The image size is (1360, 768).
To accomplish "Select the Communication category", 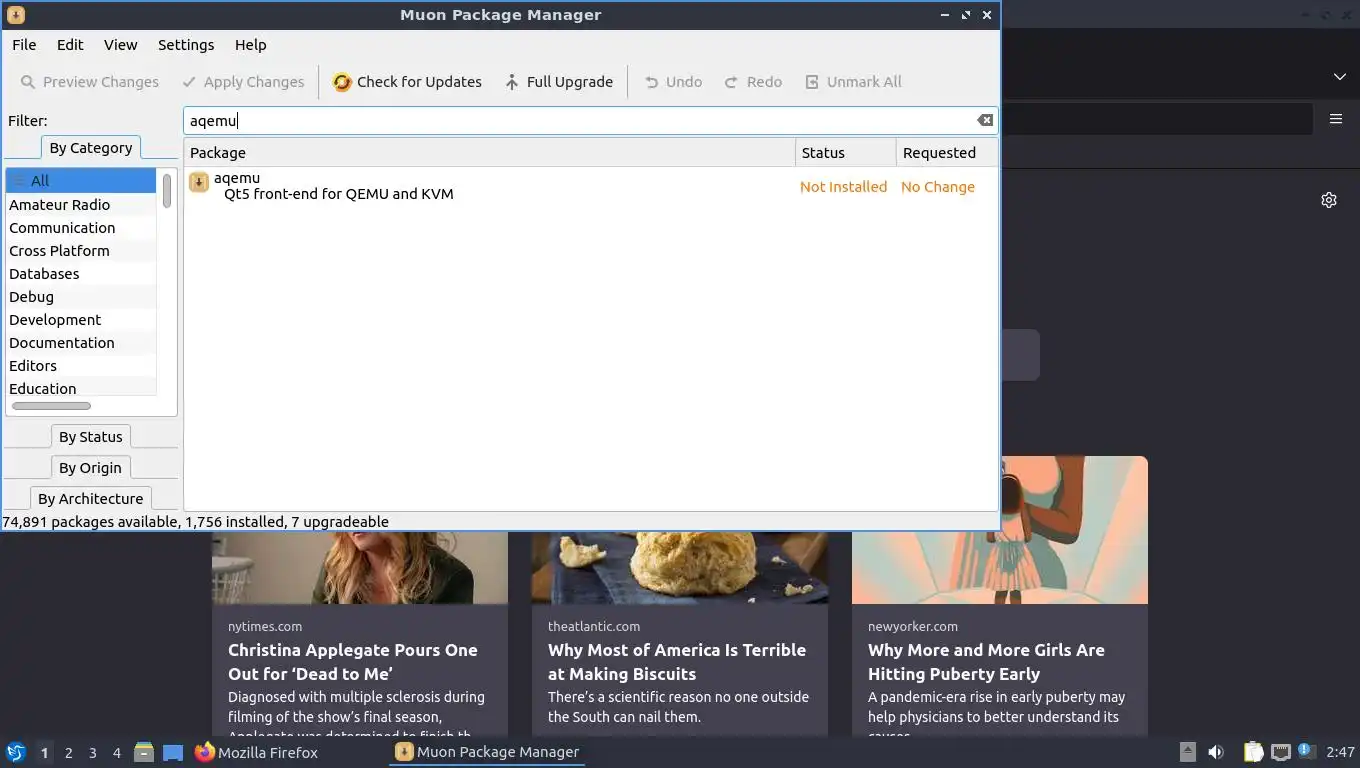I will [81, 227].
